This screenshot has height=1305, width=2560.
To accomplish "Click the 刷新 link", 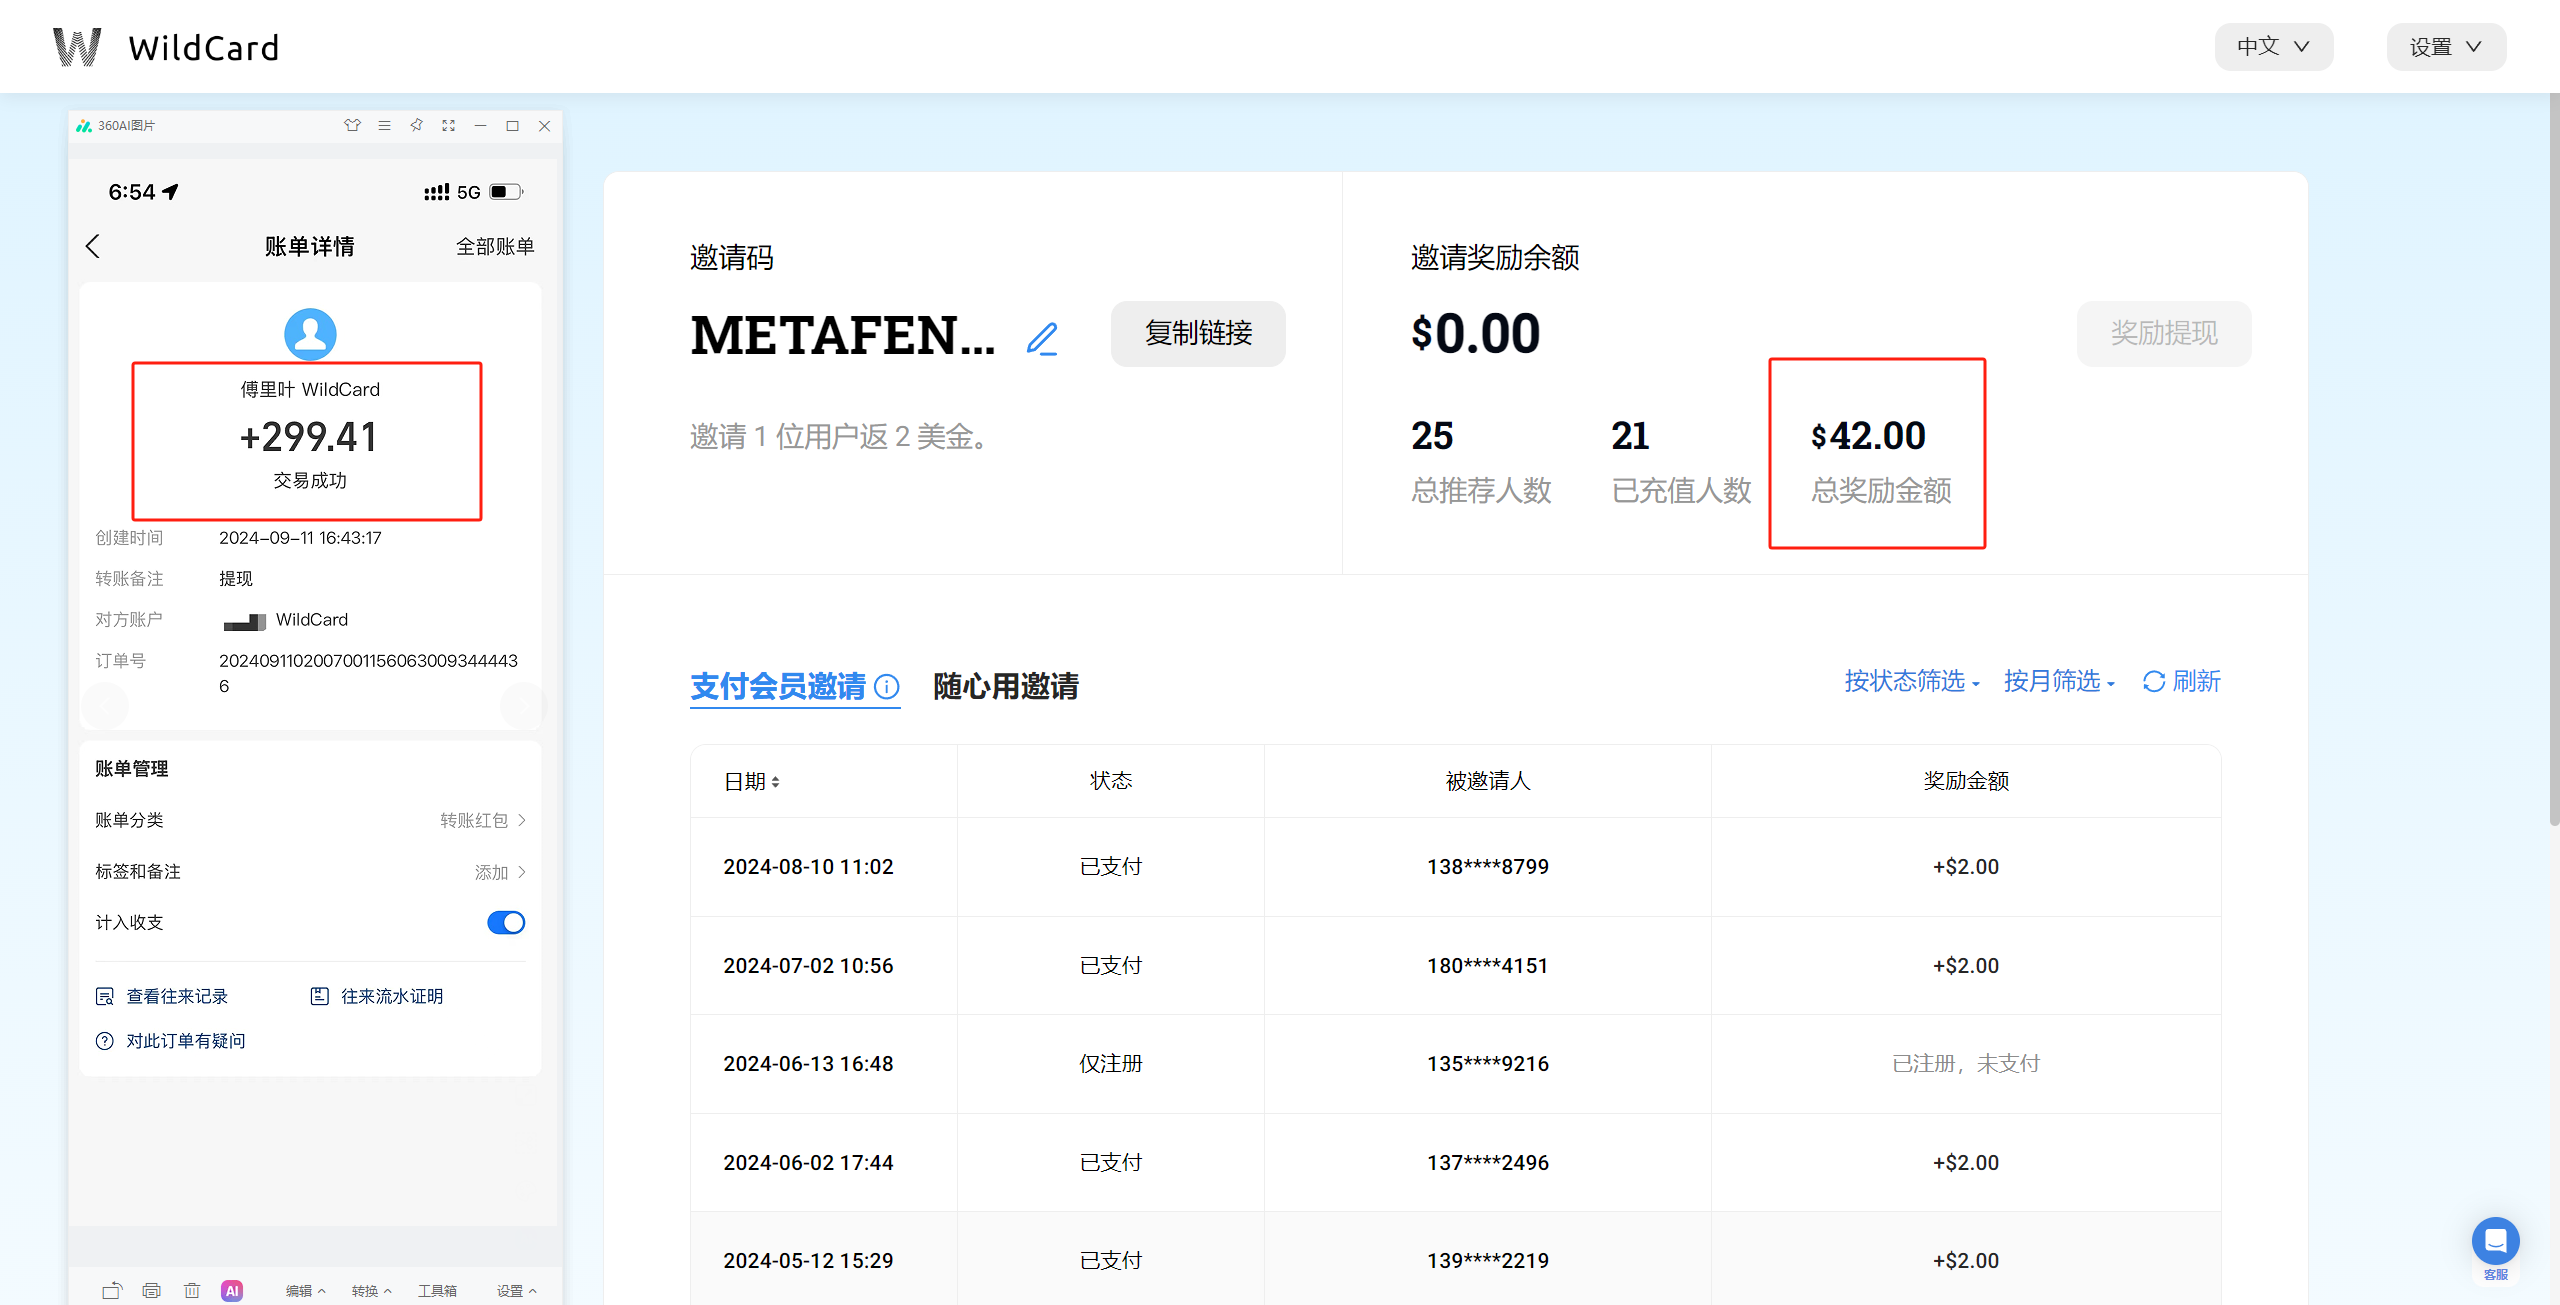I will 2196,682.
